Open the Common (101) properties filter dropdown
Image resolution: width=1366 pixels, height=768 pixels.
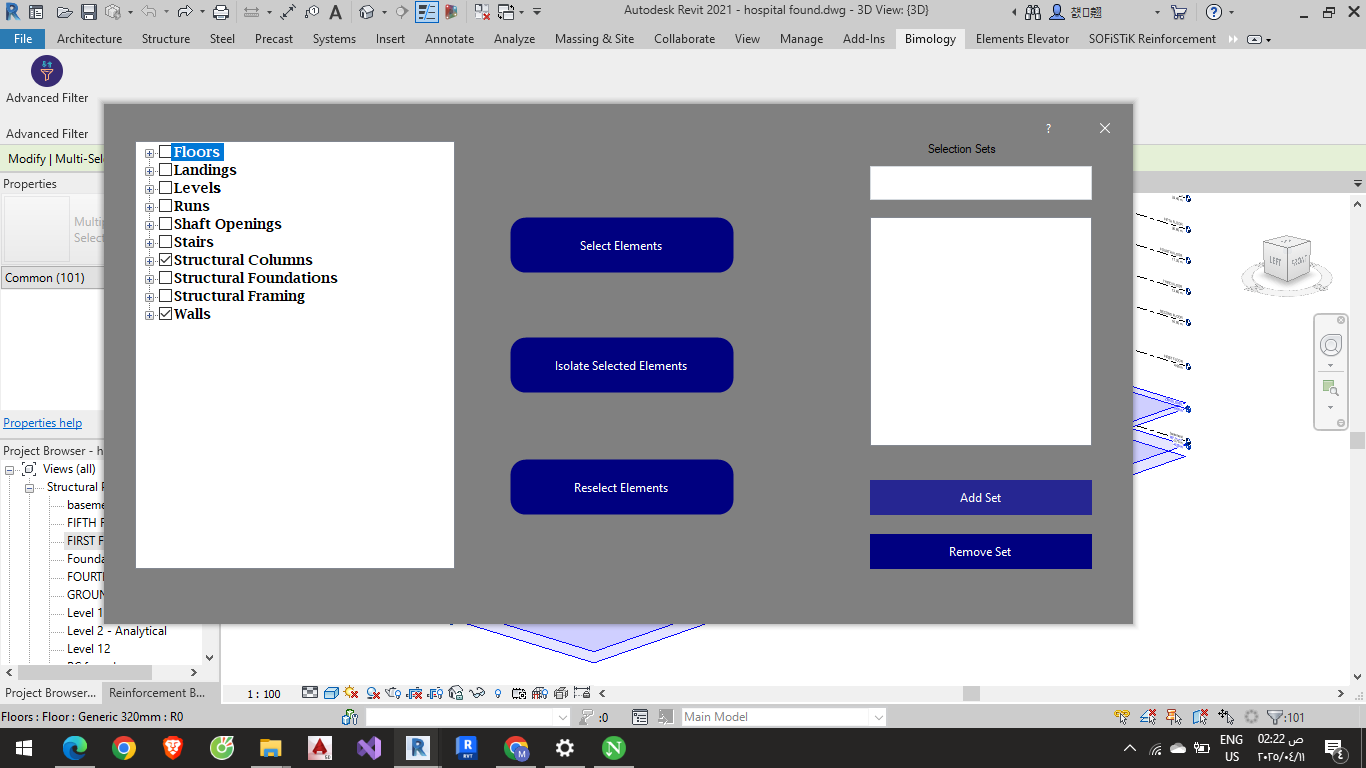(52, 278)
